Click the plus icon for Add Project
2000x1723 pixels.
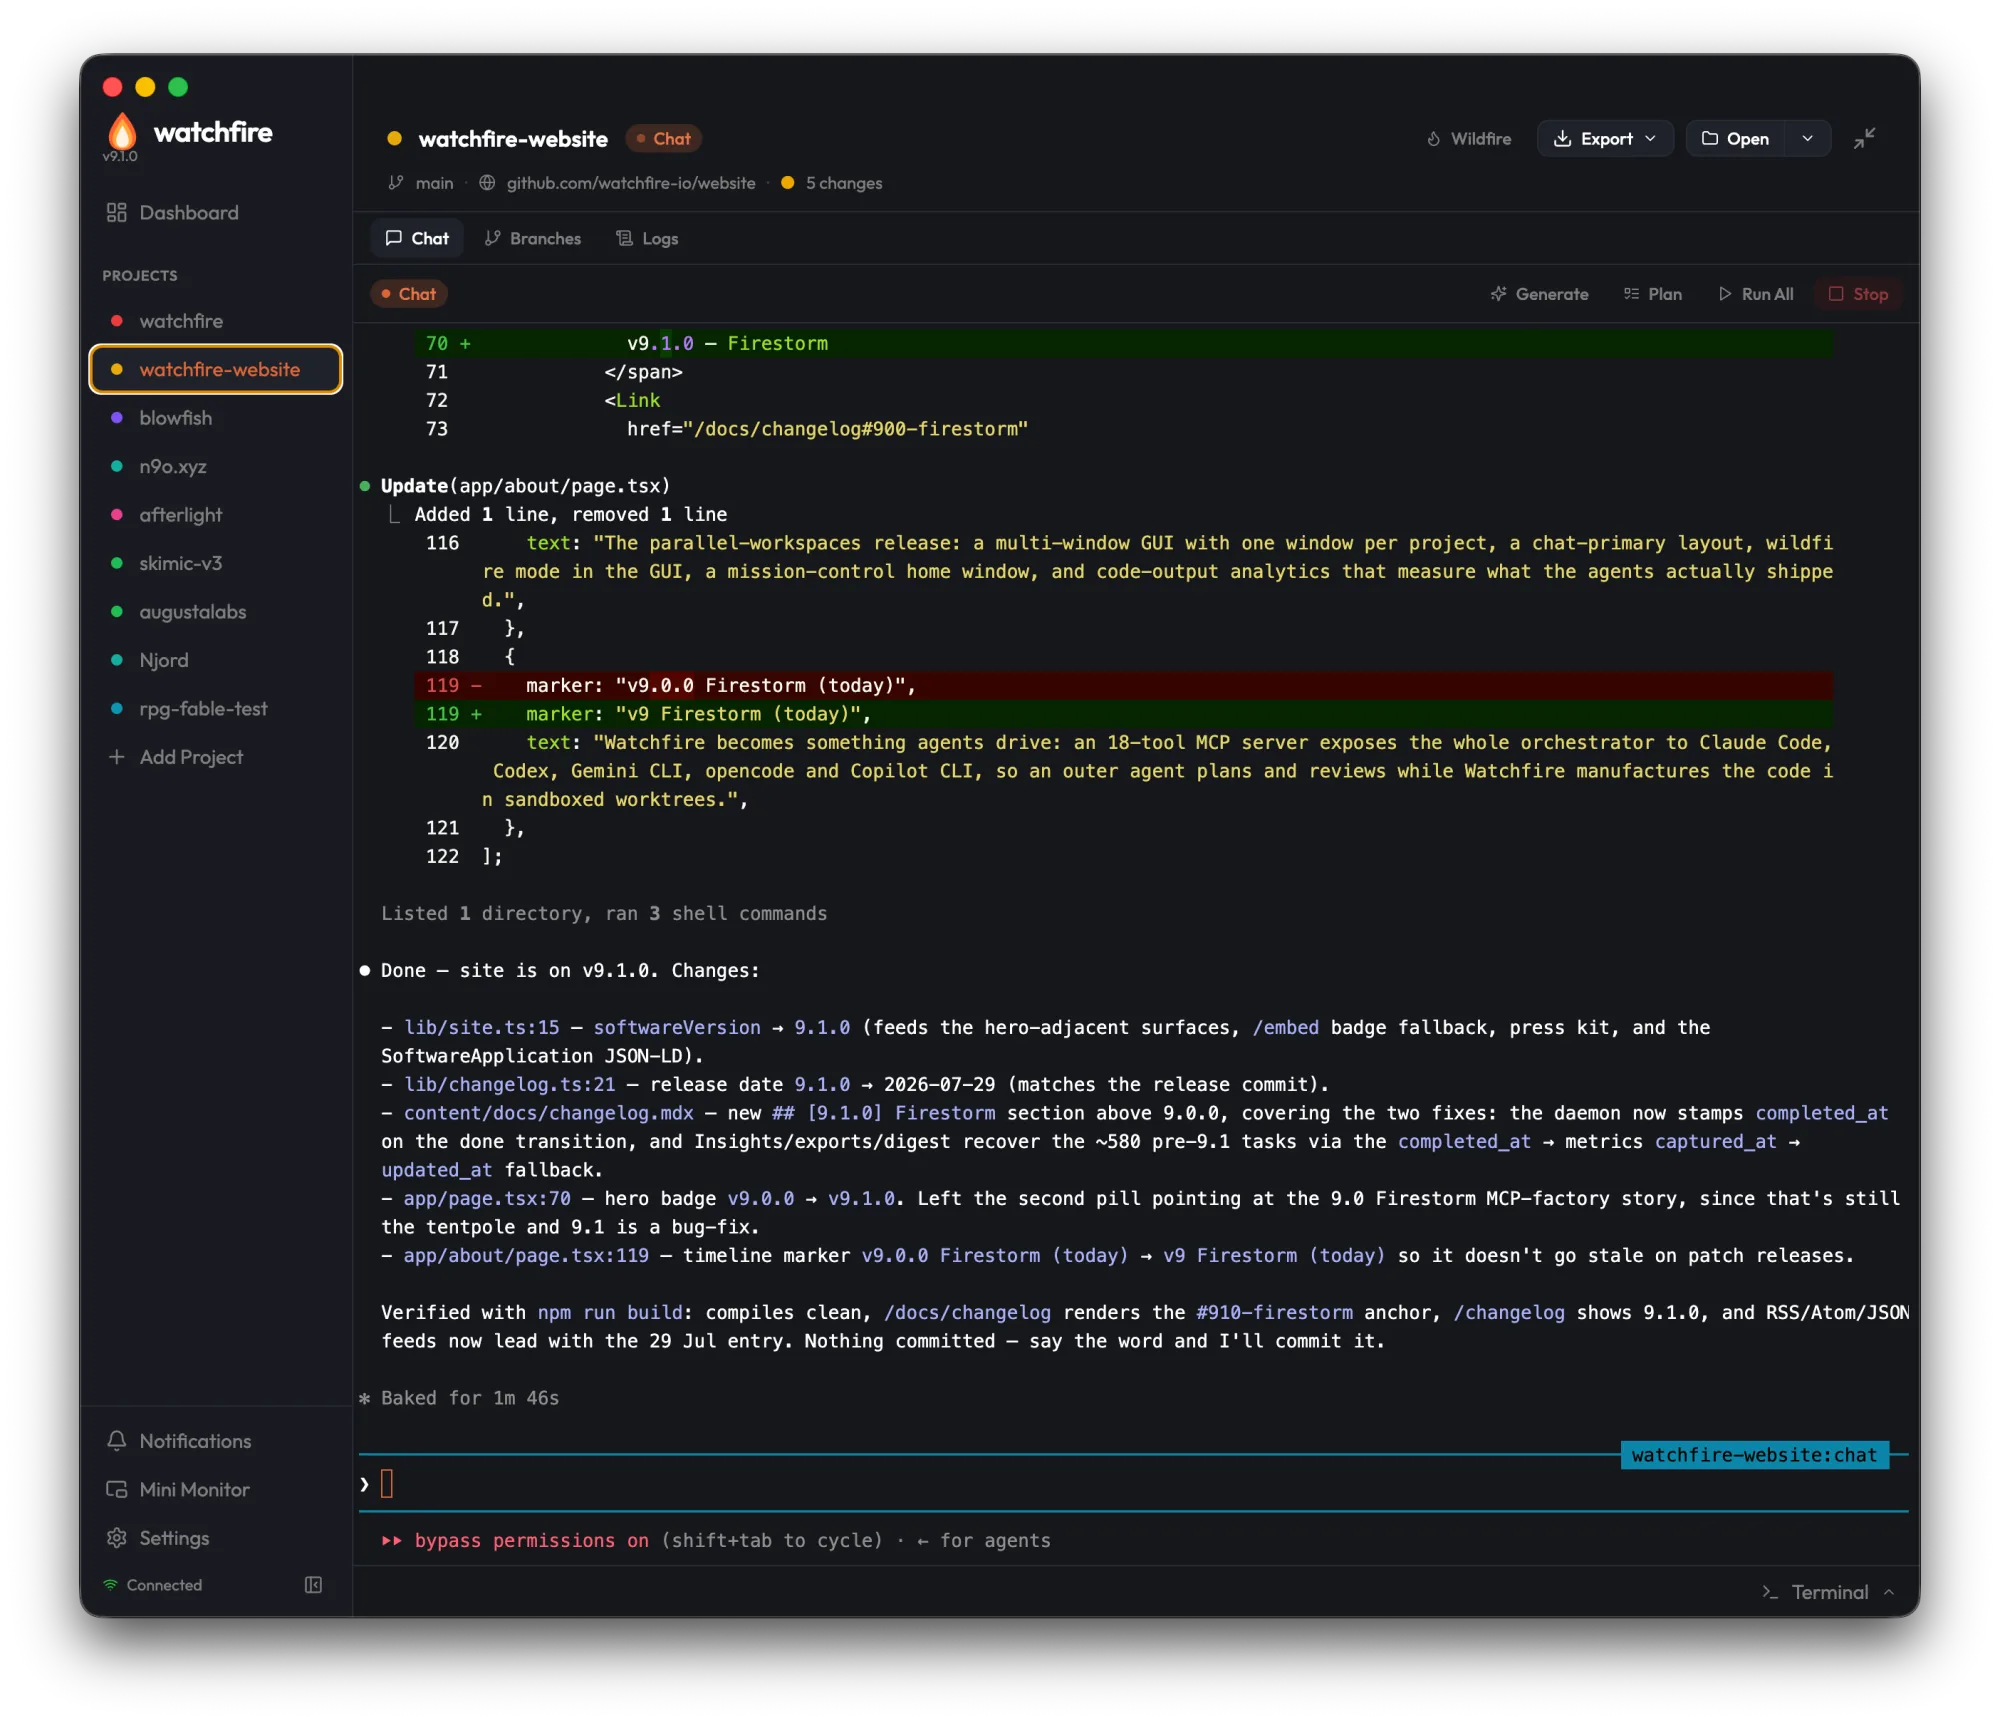(117, 757)
